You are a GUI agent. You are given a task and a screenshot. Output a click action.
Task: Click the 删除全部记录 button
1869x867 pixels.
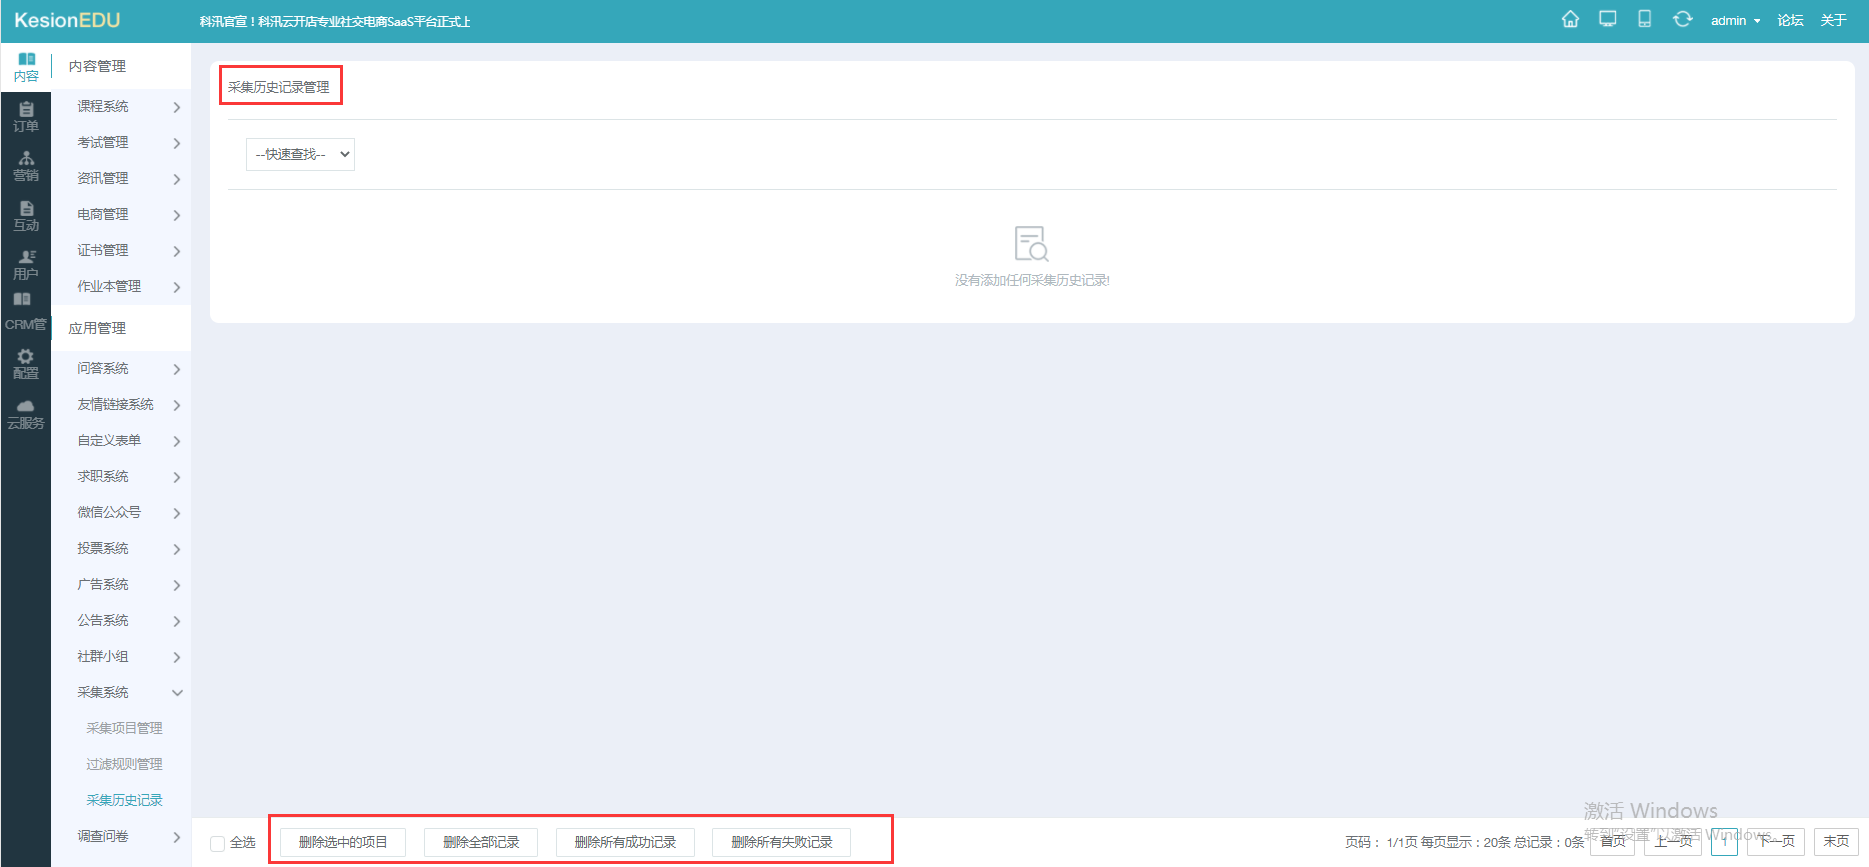tap(481, 842)
